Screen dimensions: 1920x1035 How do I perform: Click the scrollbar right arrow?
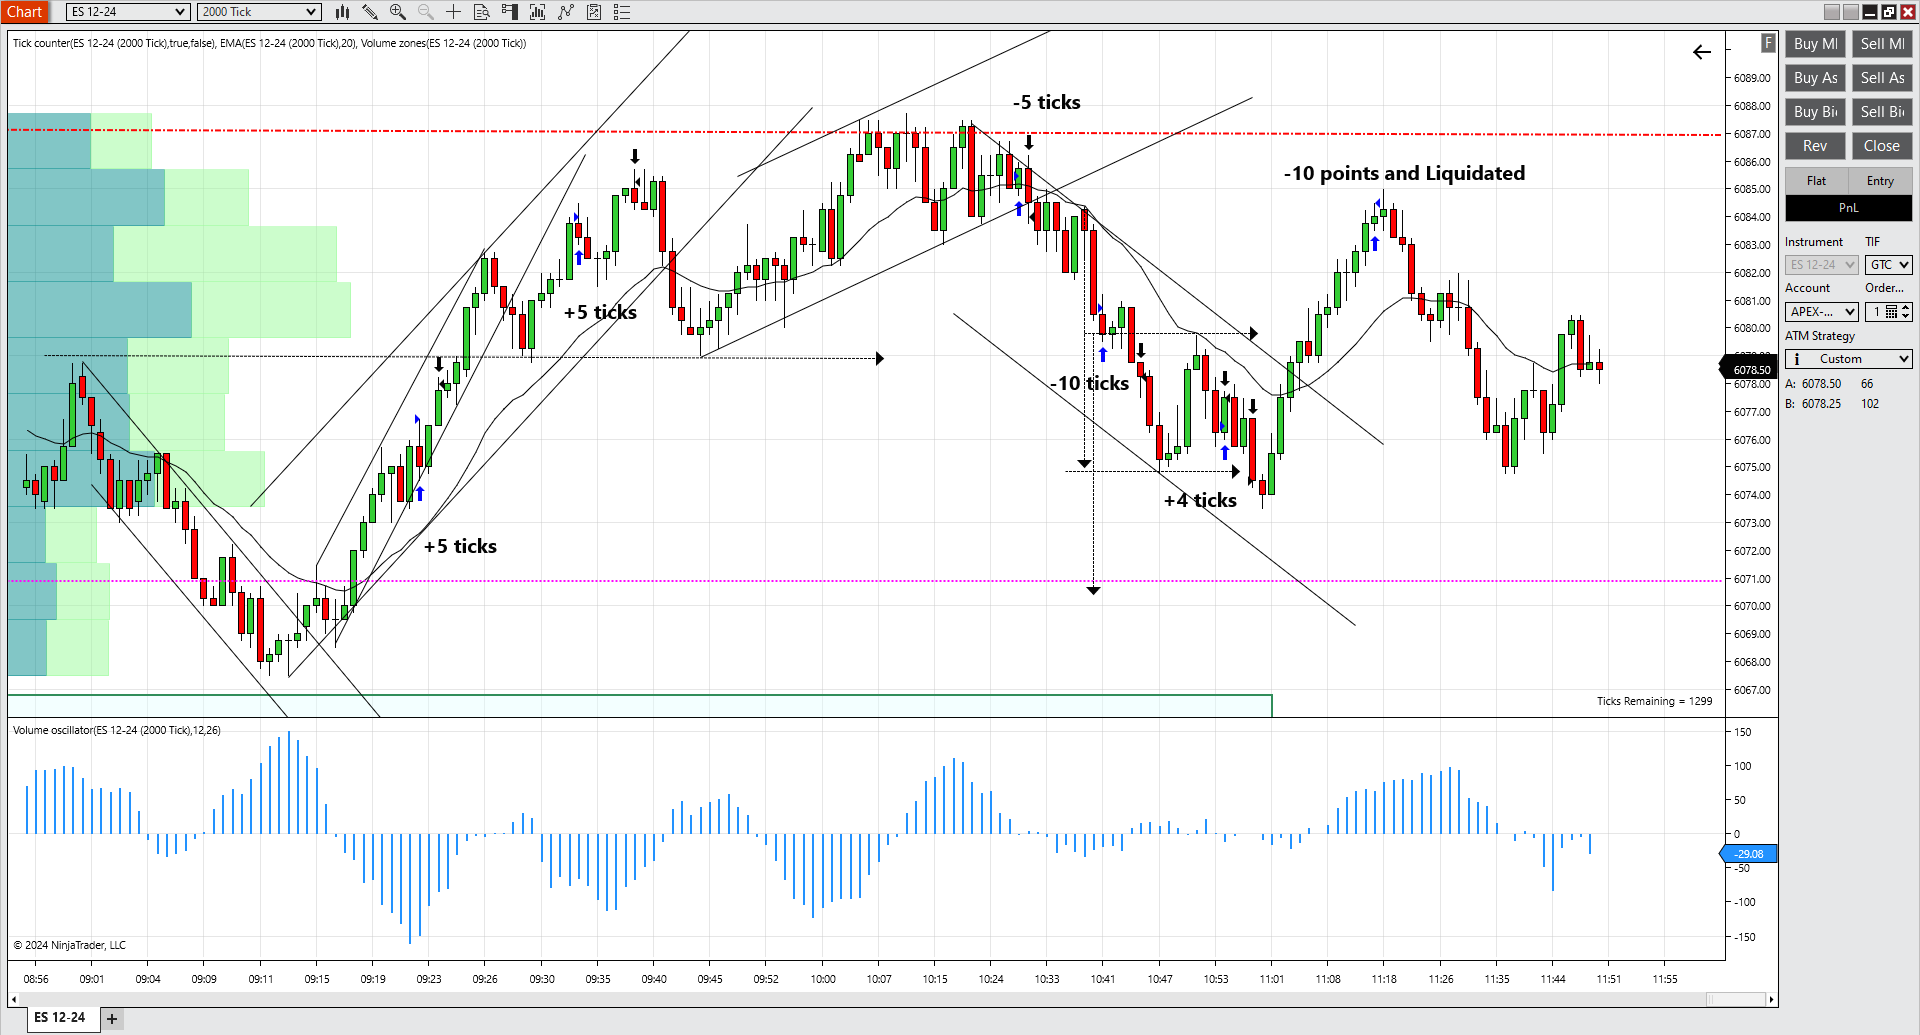[x=1772, y=999]
